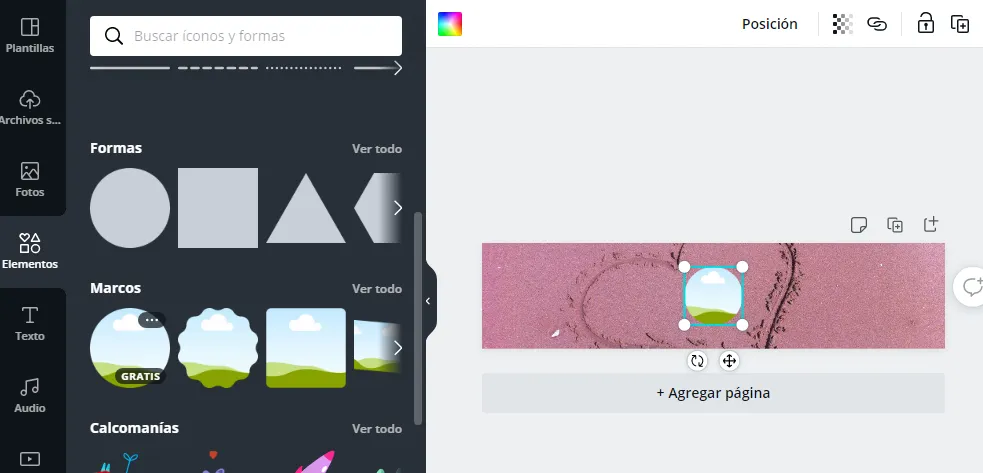Viewport: 983px width, 473px height.
Task: Toggle the lock padlock icon
Action: [x=925, y=23]
